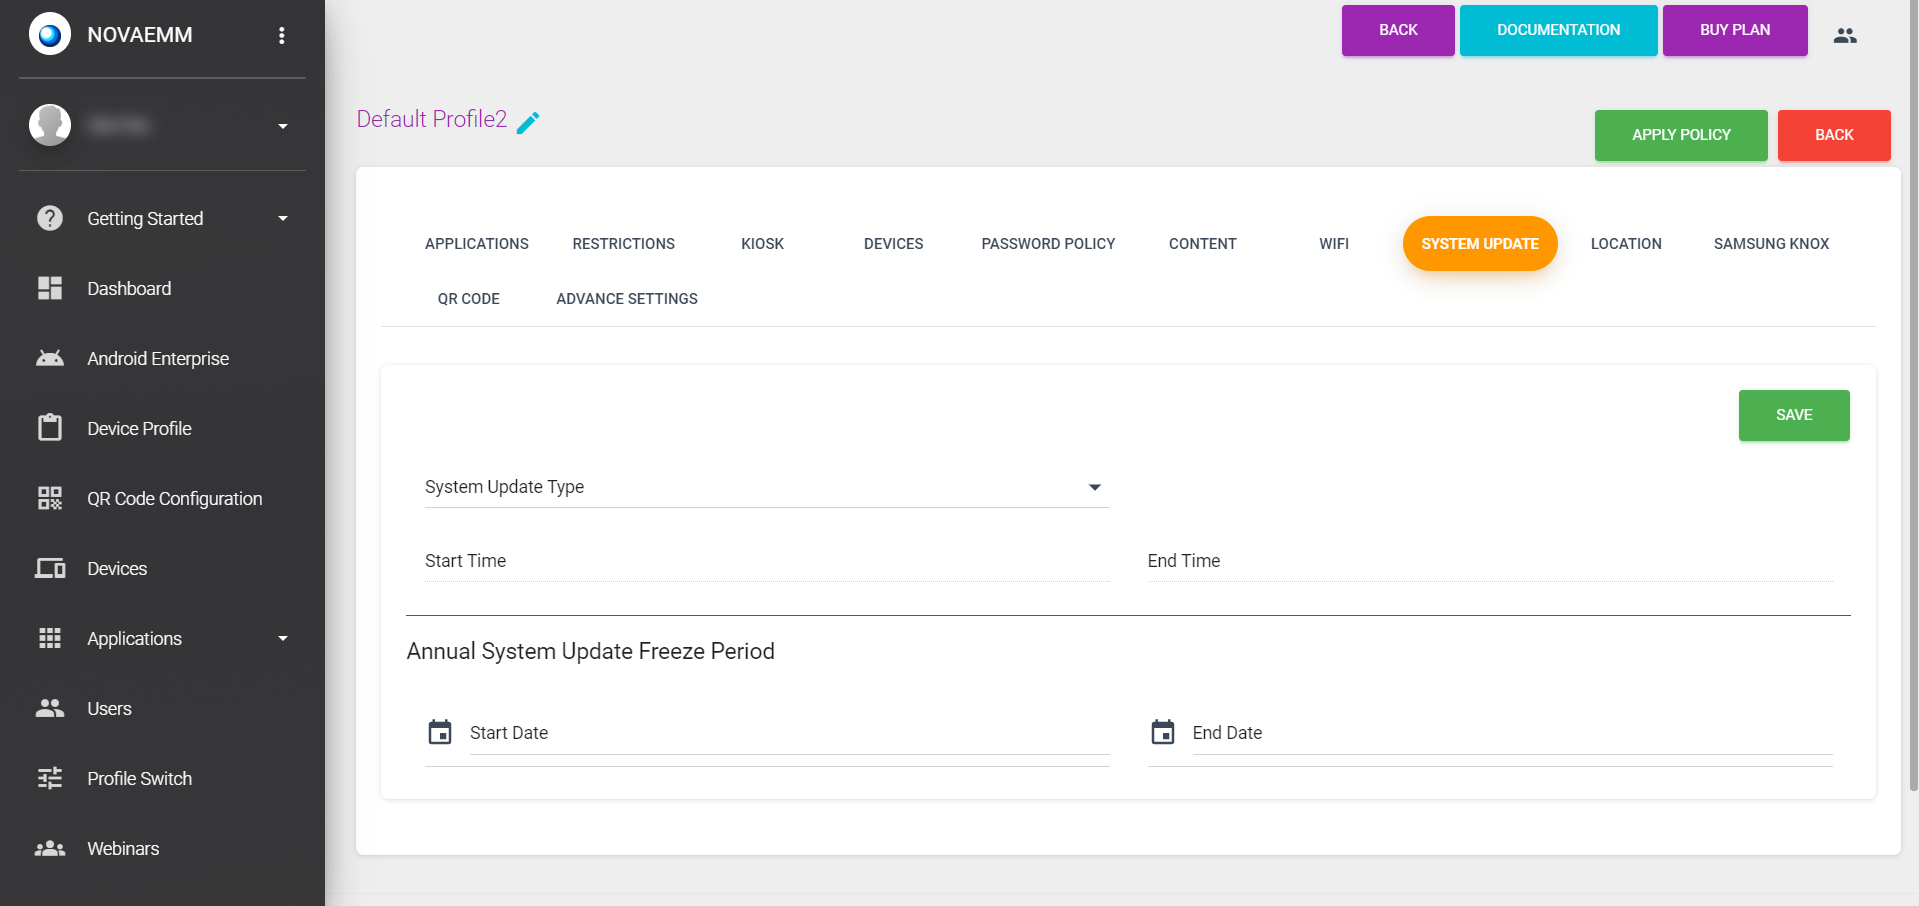Image resolution: width=1919 pixels, height=906 pixels.
Task: Click the Getting Started question mark icon
Action: tap(50, 218)
